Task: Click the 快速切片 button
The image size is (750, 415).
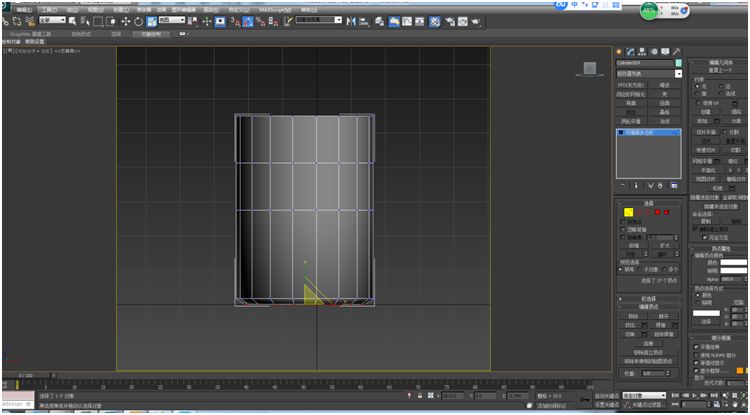Action: click(x=705, y=150)
